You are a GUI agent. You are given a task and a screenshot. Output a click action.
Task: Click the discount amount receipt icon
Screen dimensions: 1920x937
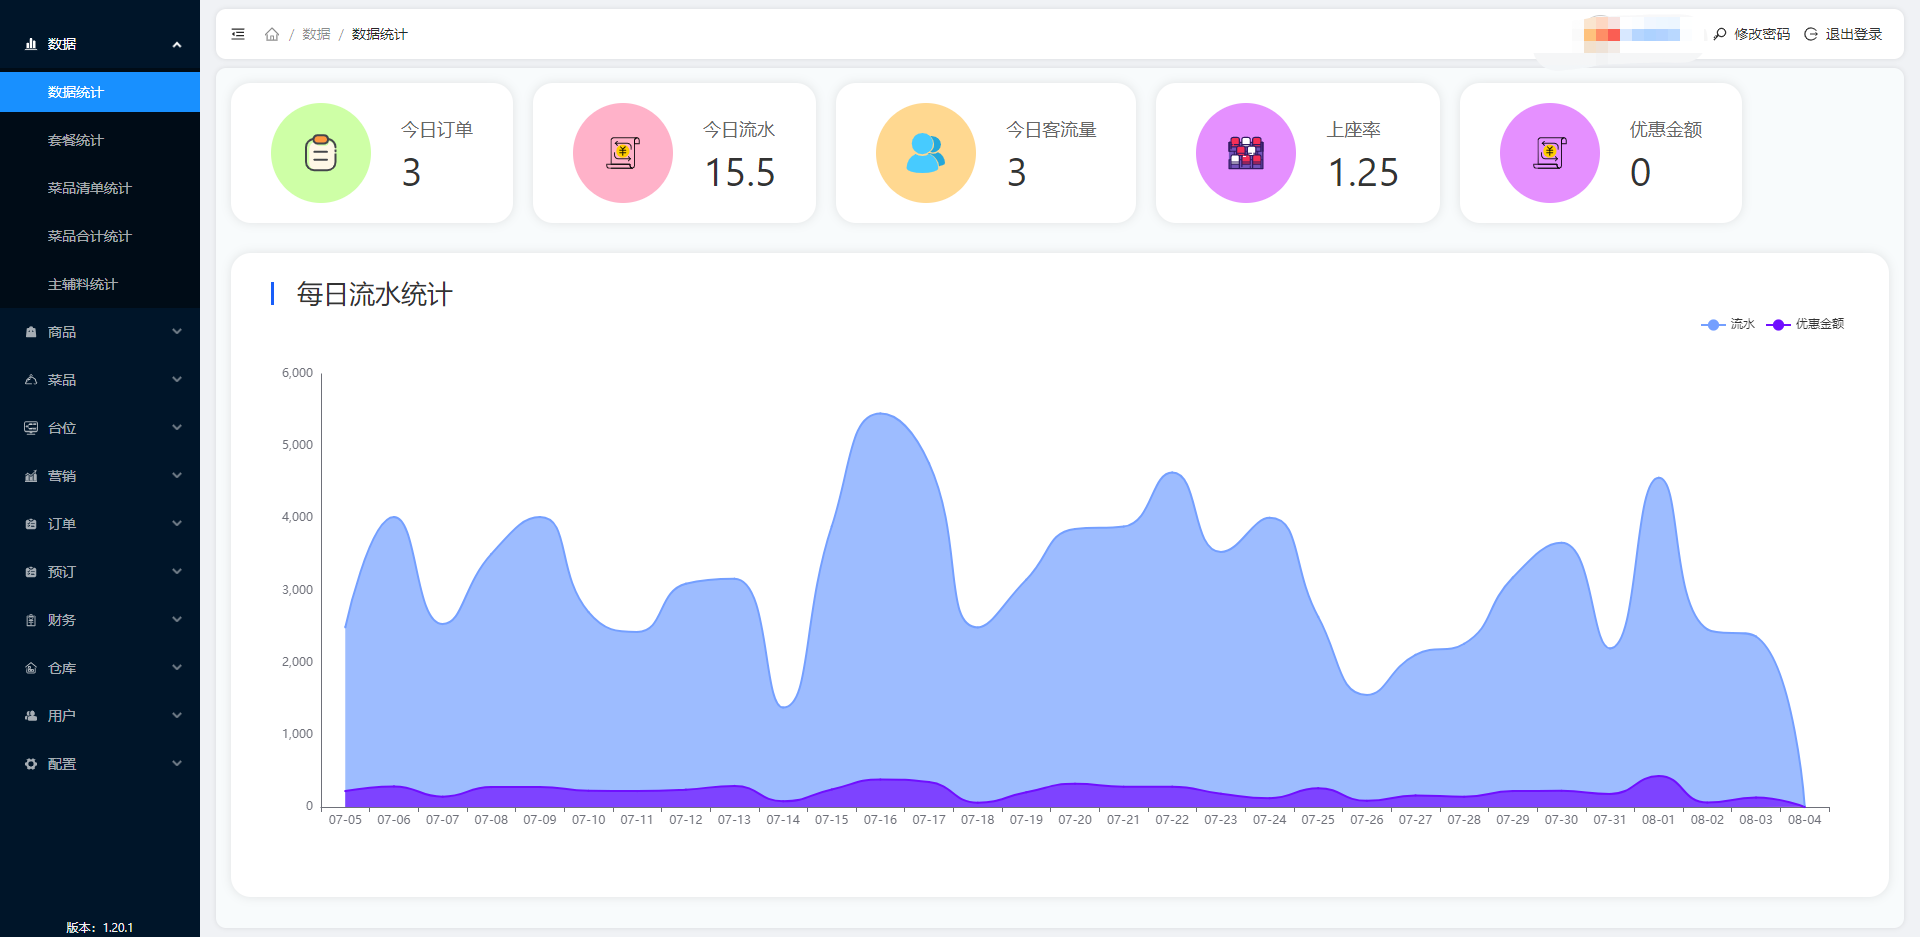tap(1549, 153)
